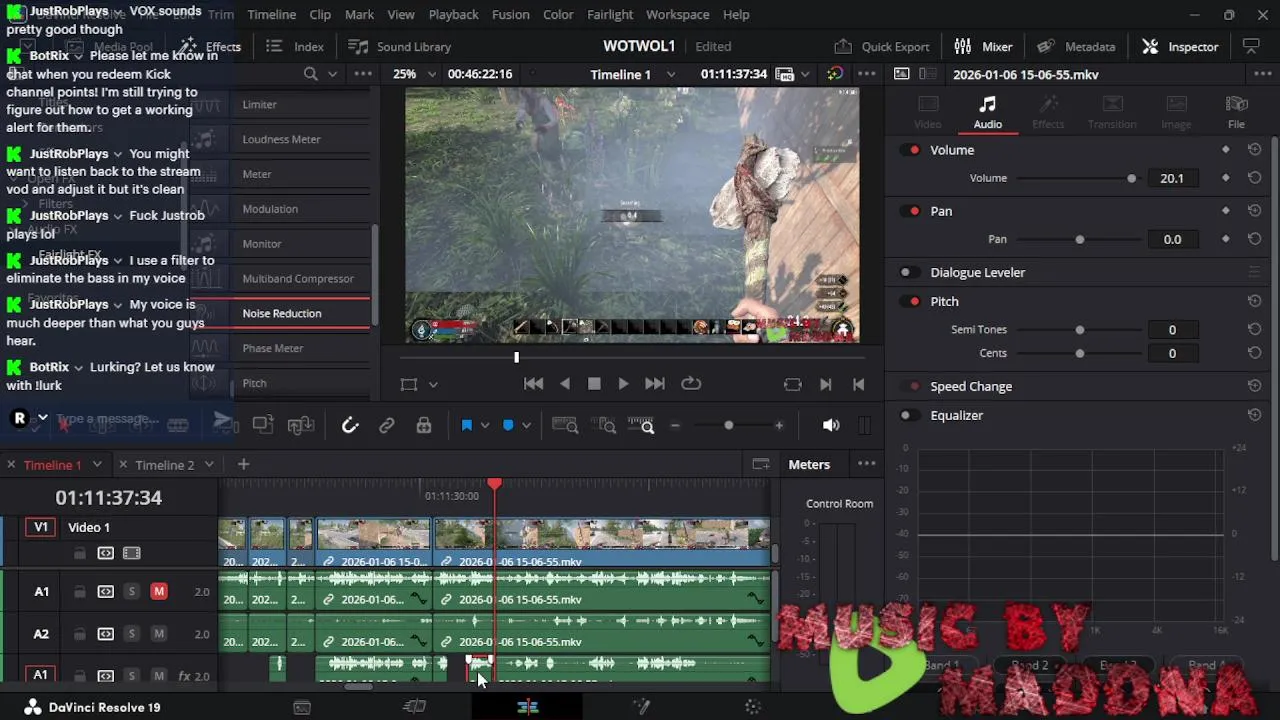Disable the Pan section toggle

910,211
